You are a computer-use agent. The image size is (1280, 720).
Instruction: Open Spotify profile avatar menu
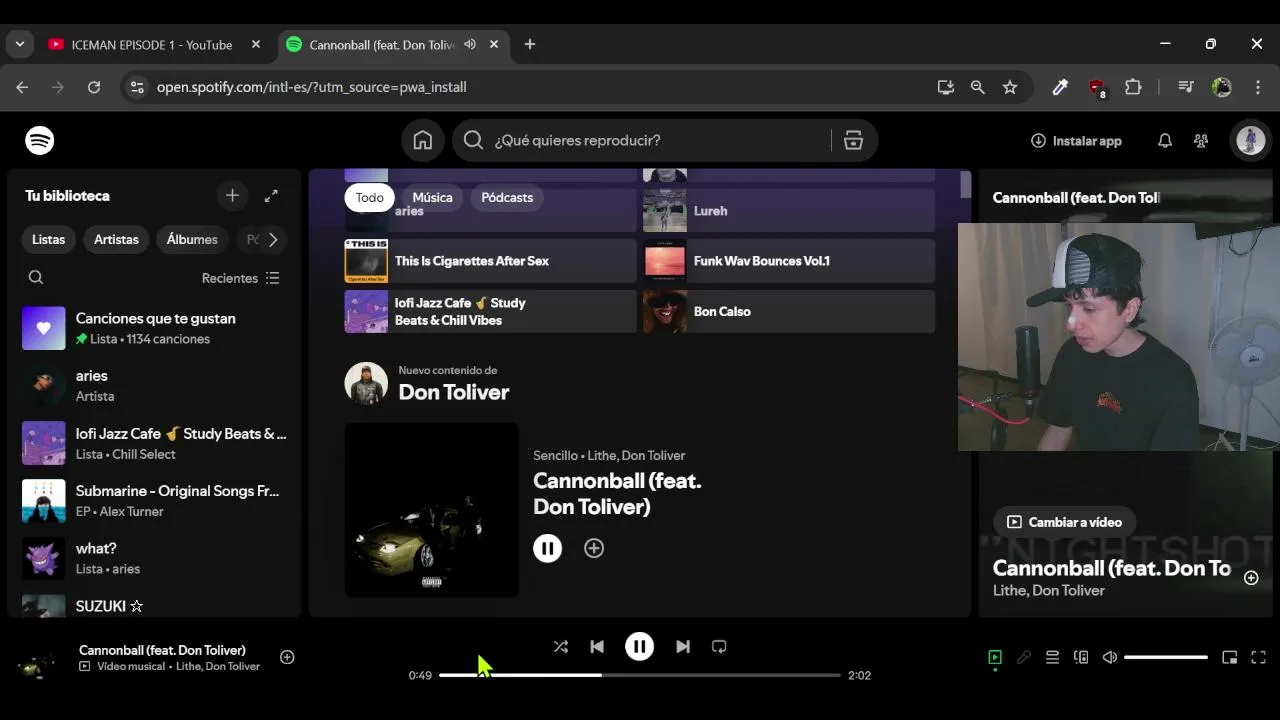[1250, 141]
